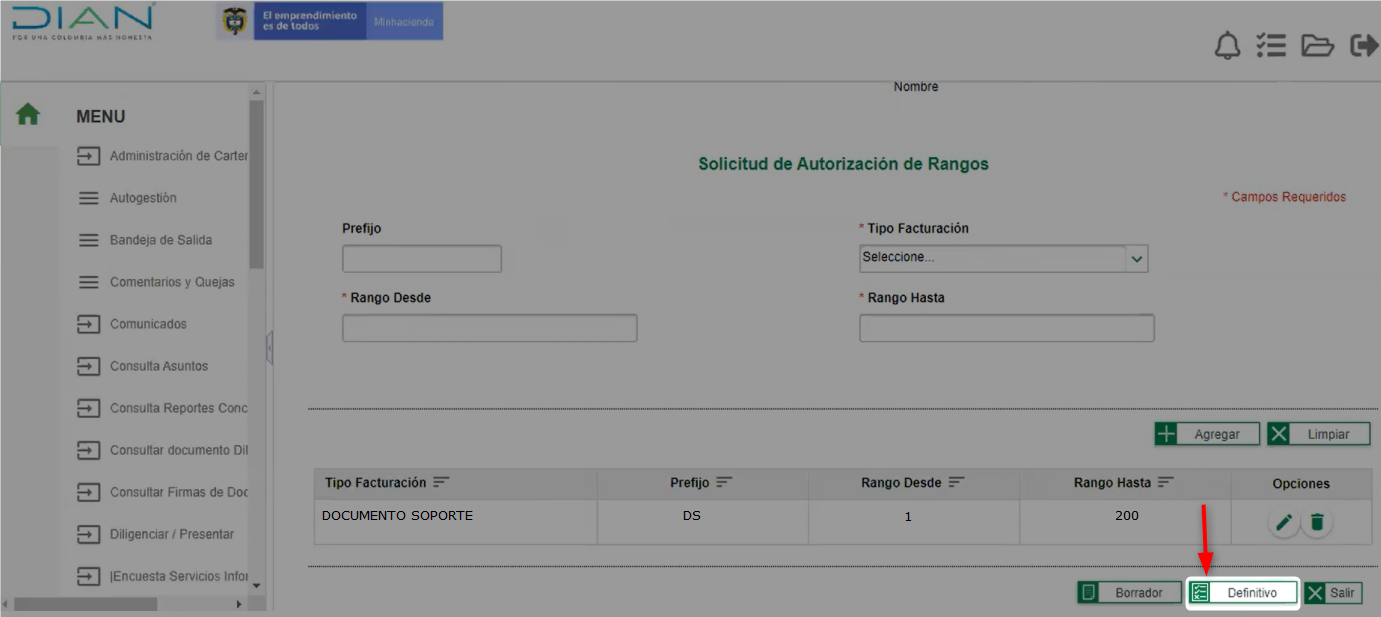Sort by Tipo Facturación column
Viewport: 1381px width, 617px height.
[441, 482]
